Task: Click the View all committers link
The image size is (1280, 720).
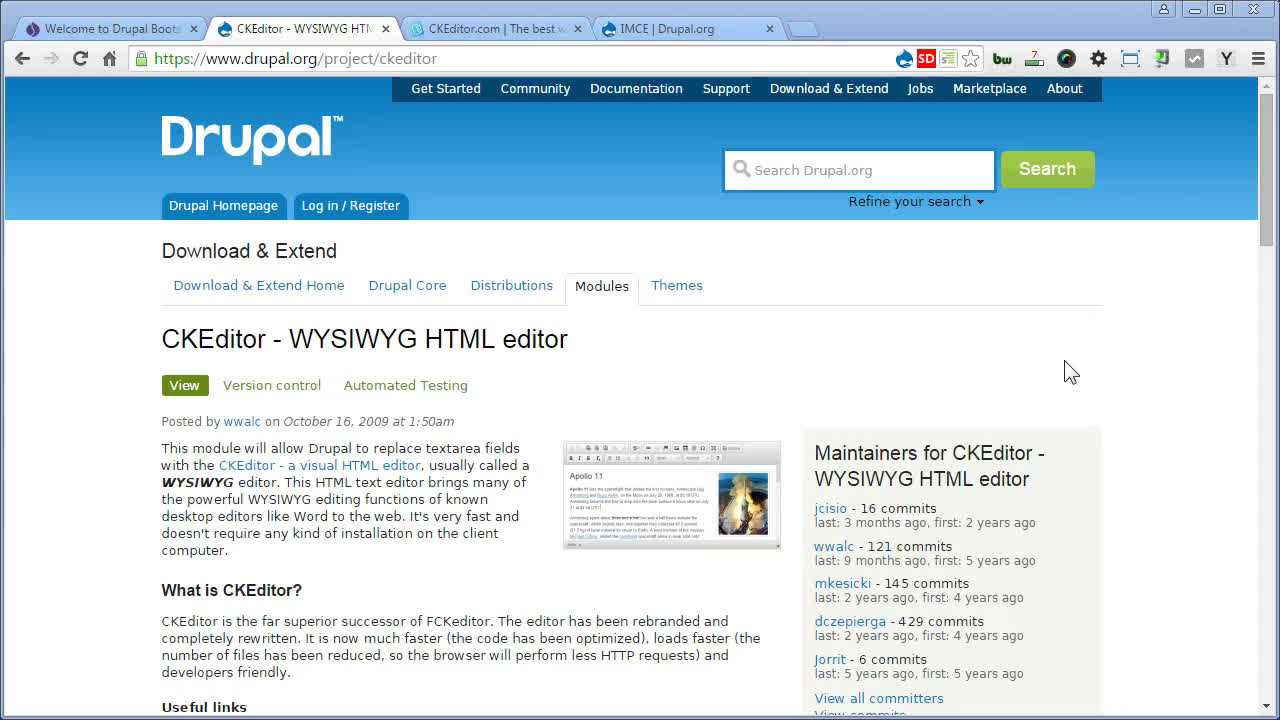Action: click(x=879, y=699)
